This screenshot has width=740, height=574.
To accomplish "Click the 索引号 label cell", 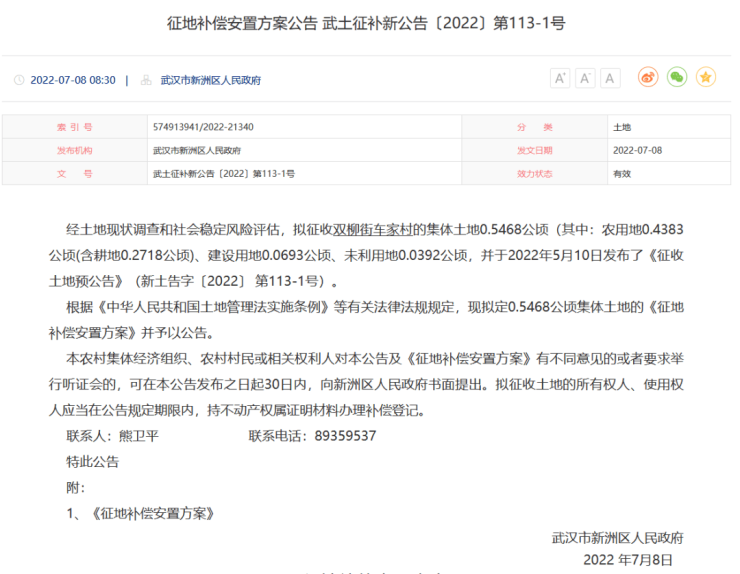I will point(75,127).
